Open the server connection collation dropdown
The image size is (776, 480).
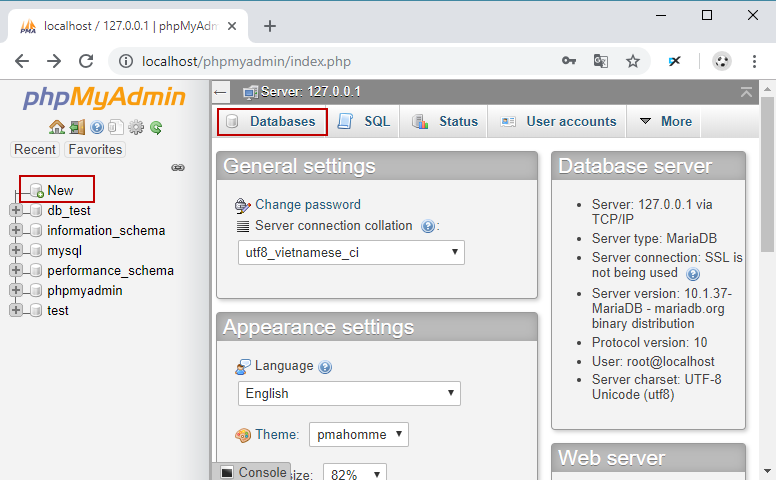pyautogui.click(x=351, y=253)
